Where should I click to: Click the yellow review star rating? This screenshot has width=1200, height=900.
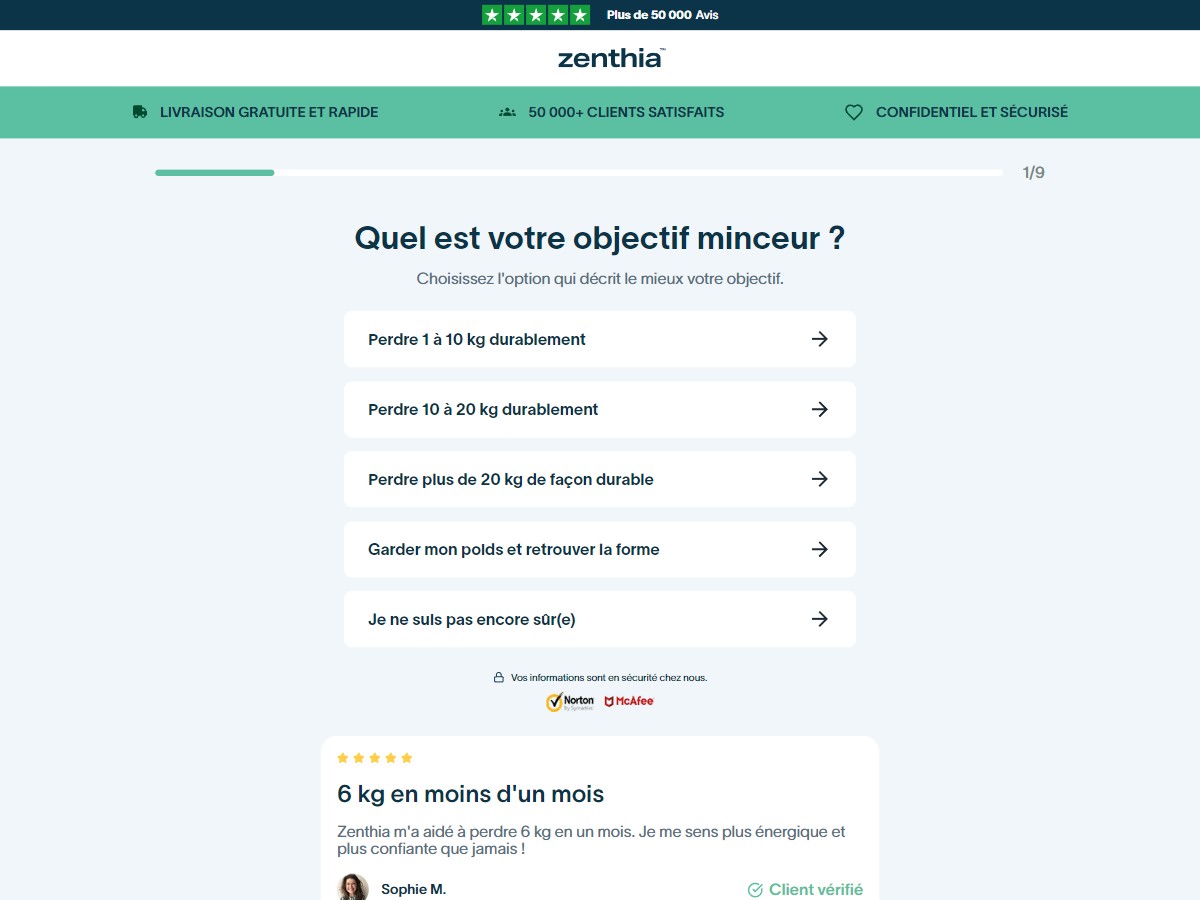click(375, 758)
